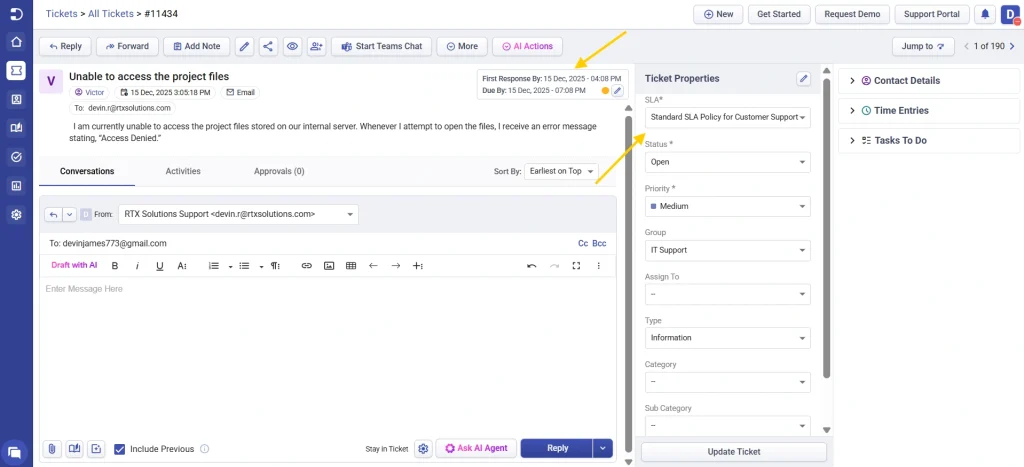Open the Knowledge Base book icon
Image resolution: width=1024 pixels, height=467 pixels.
[x=16, y=128]
